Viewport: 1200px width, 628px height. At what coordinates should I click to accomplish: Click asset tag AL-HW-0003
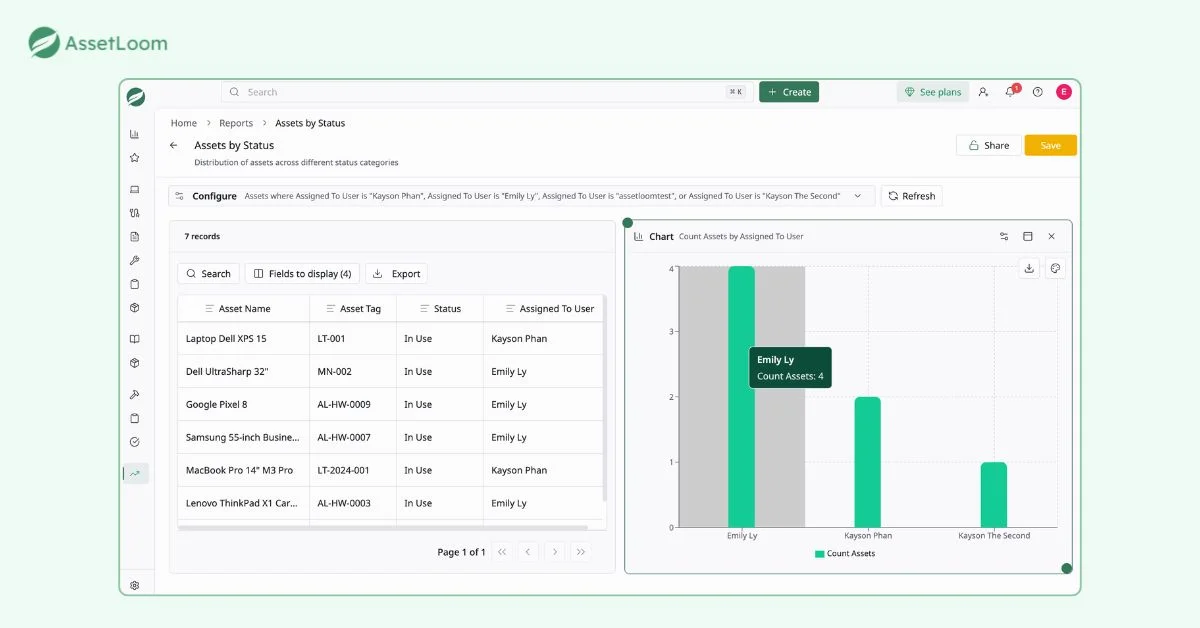344,503
